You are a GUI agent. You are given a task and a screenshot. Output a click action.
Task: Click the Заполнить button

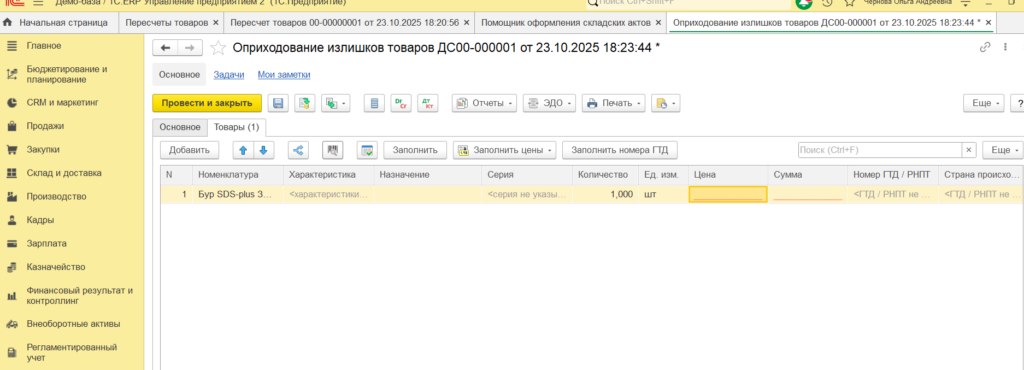pos(415,150)
